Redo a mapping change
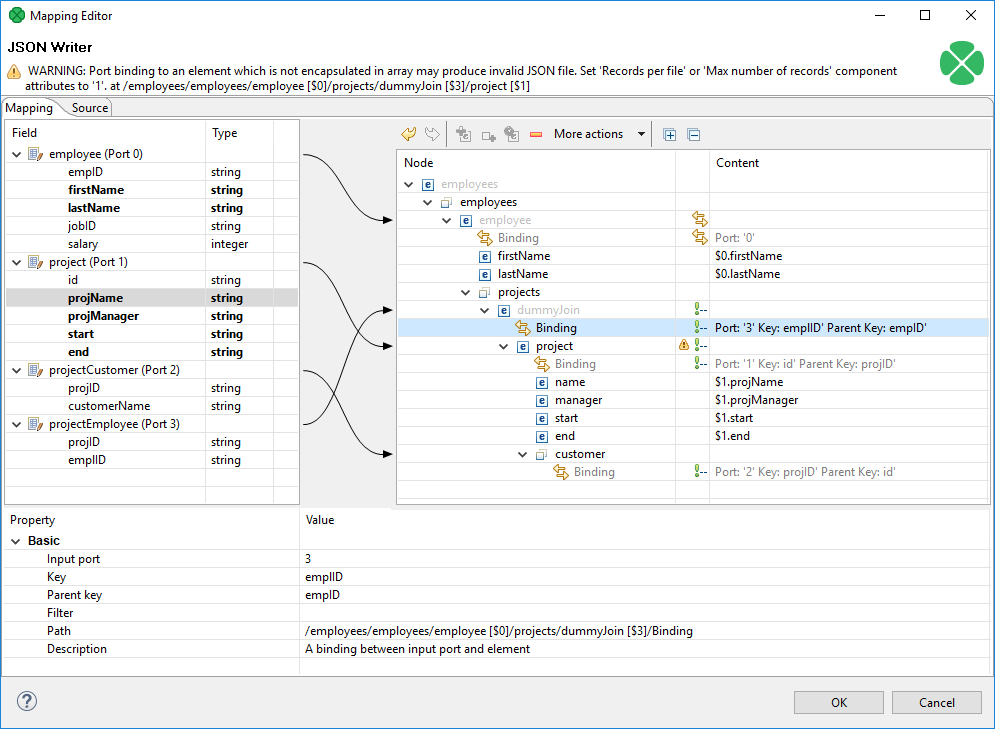 [x=432, y=133]
